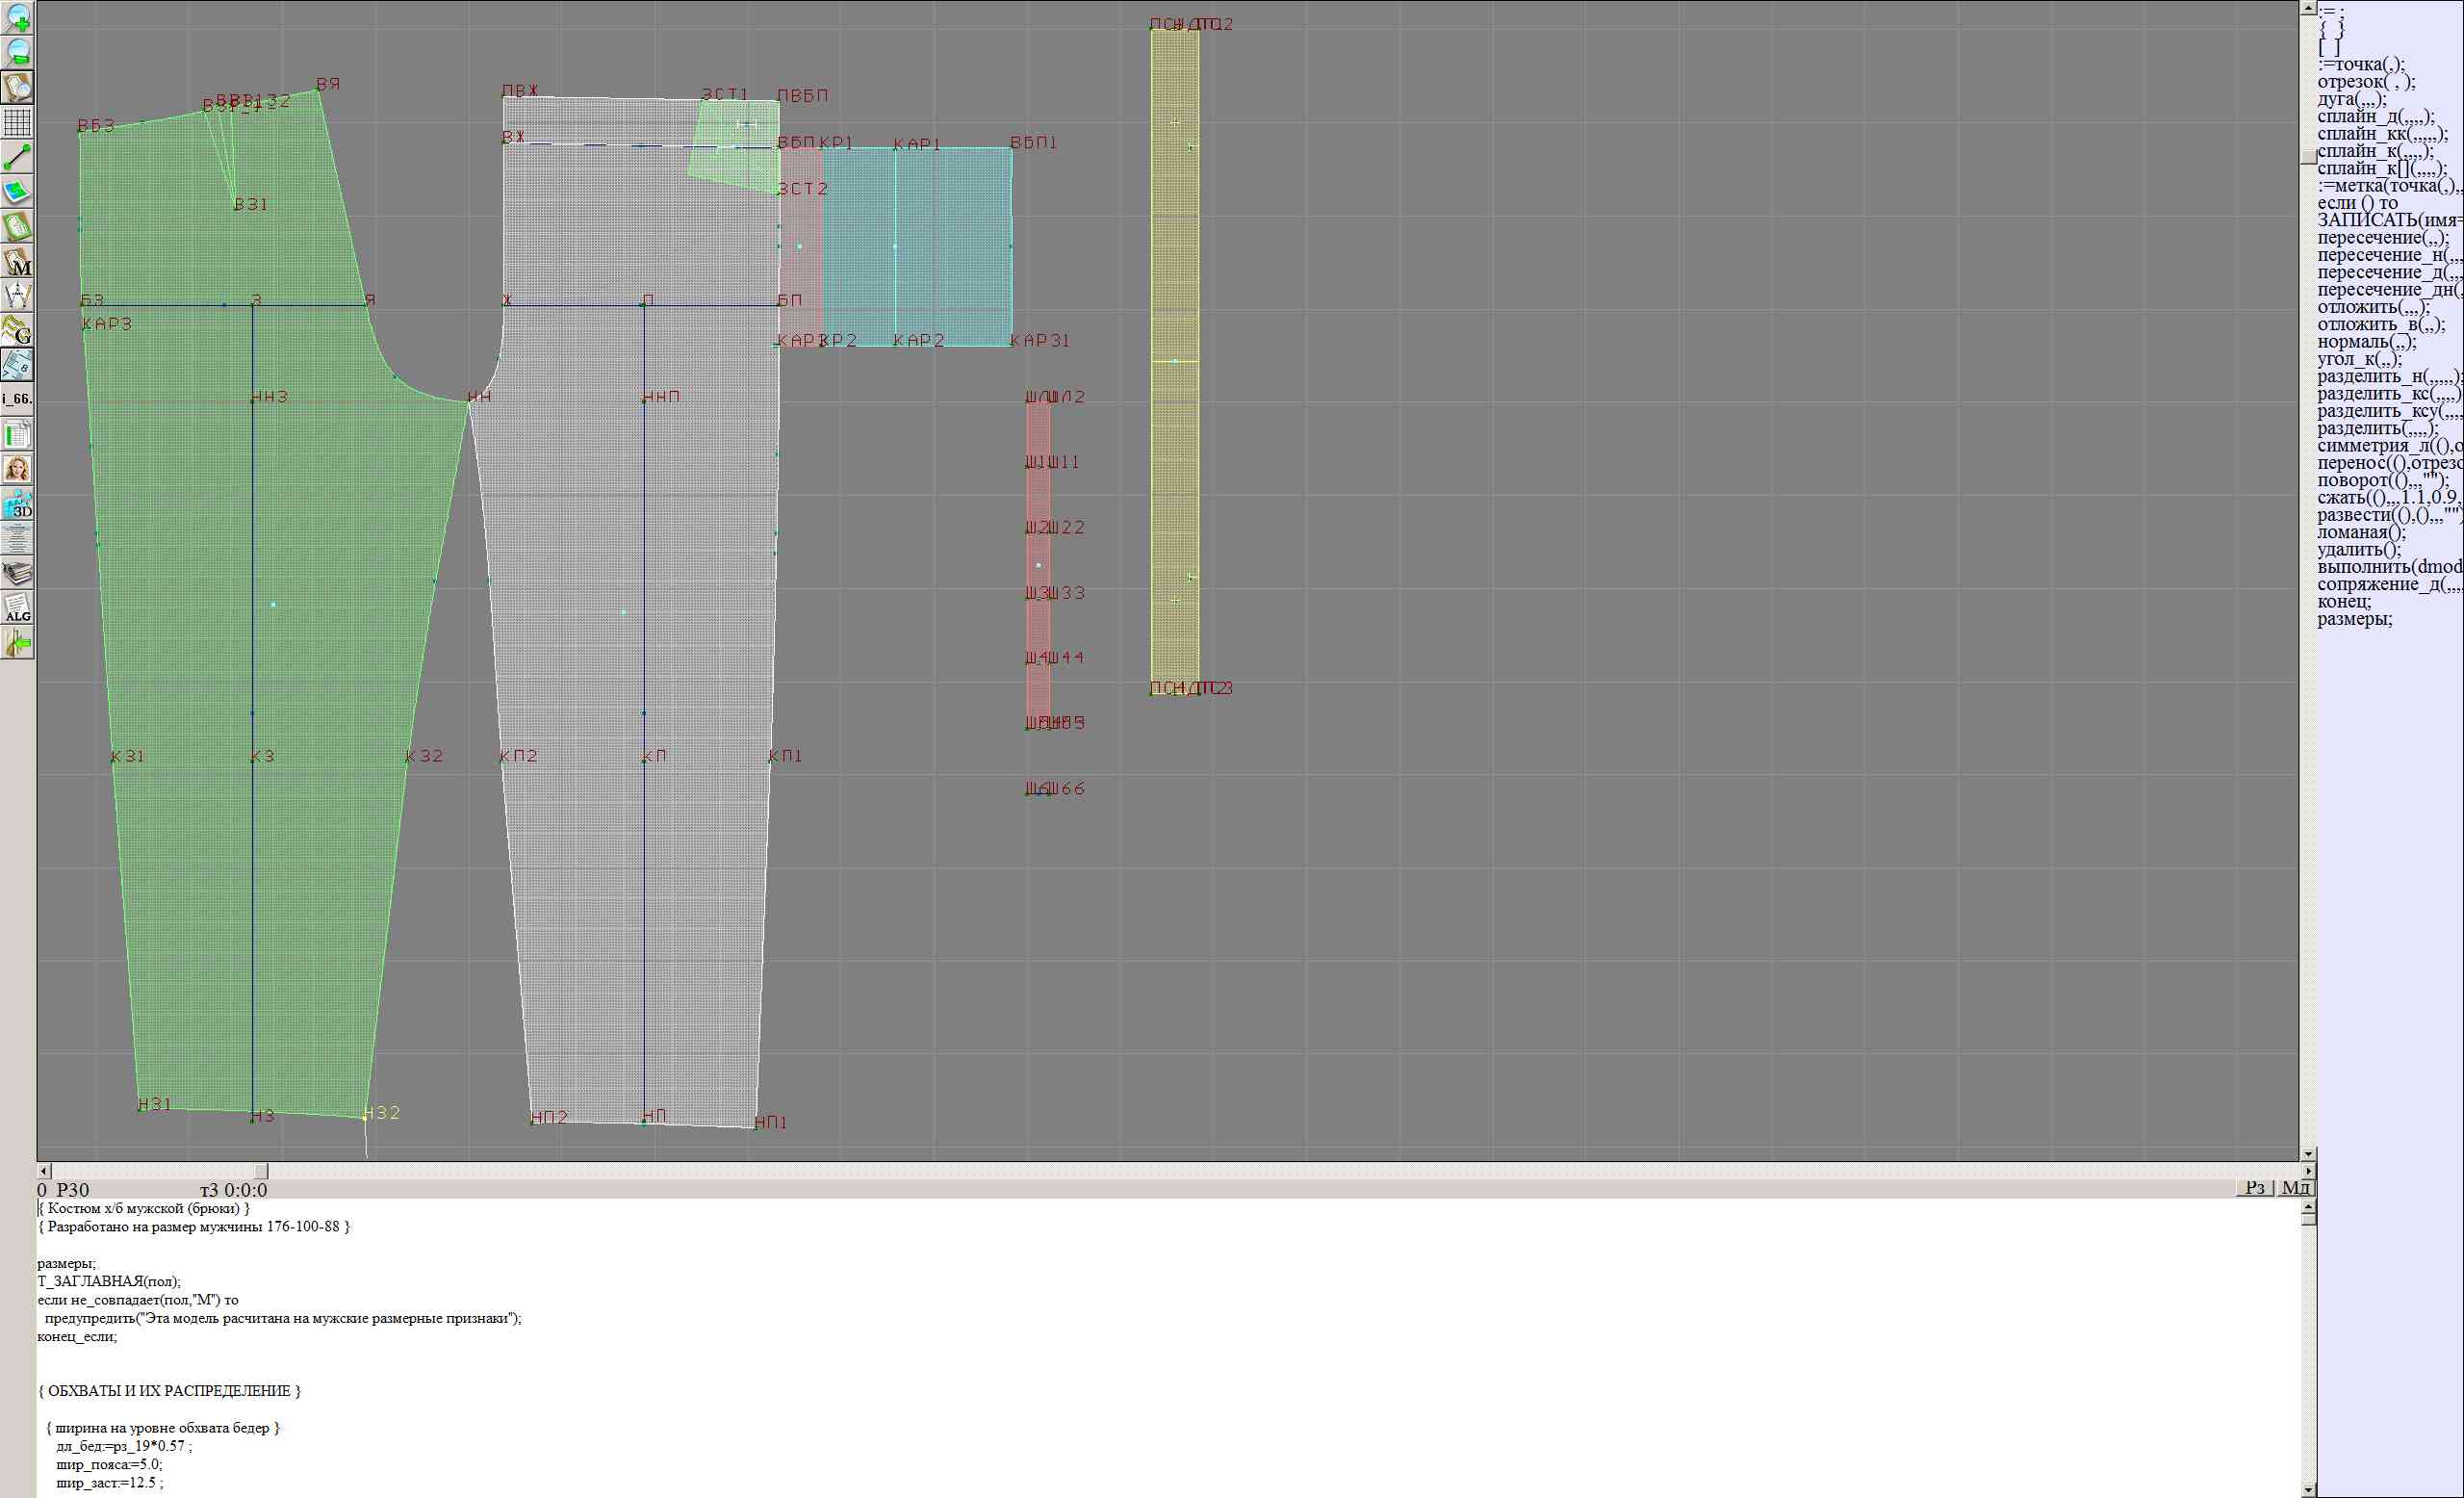The height and width of the screenshot is (1498, 2464).
Task: Click the Рз button on status bar
Action: [2254, 1187]
